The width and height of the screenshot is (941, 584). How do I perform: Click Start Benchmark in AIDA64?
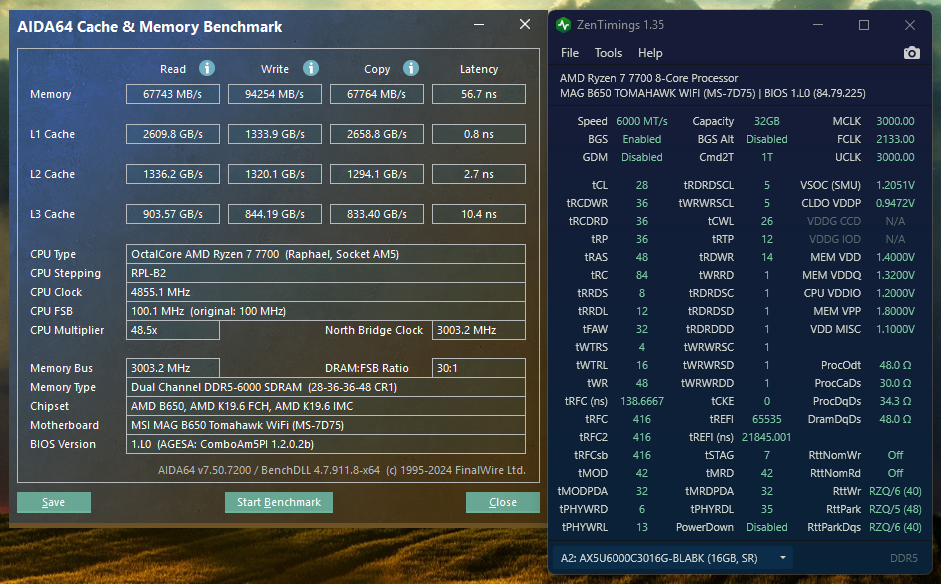(278, 502)
